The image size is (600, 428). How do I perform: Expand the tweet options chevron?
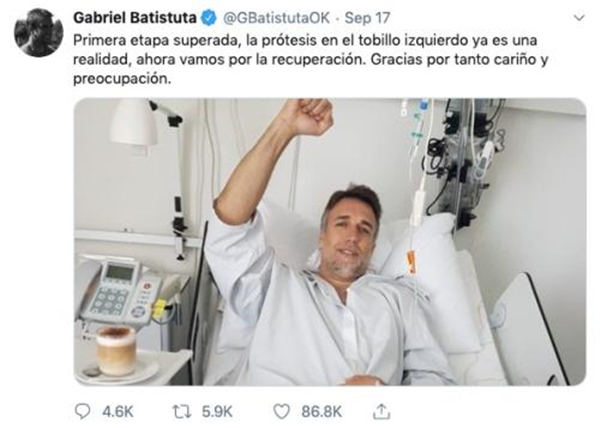point(580,18)
